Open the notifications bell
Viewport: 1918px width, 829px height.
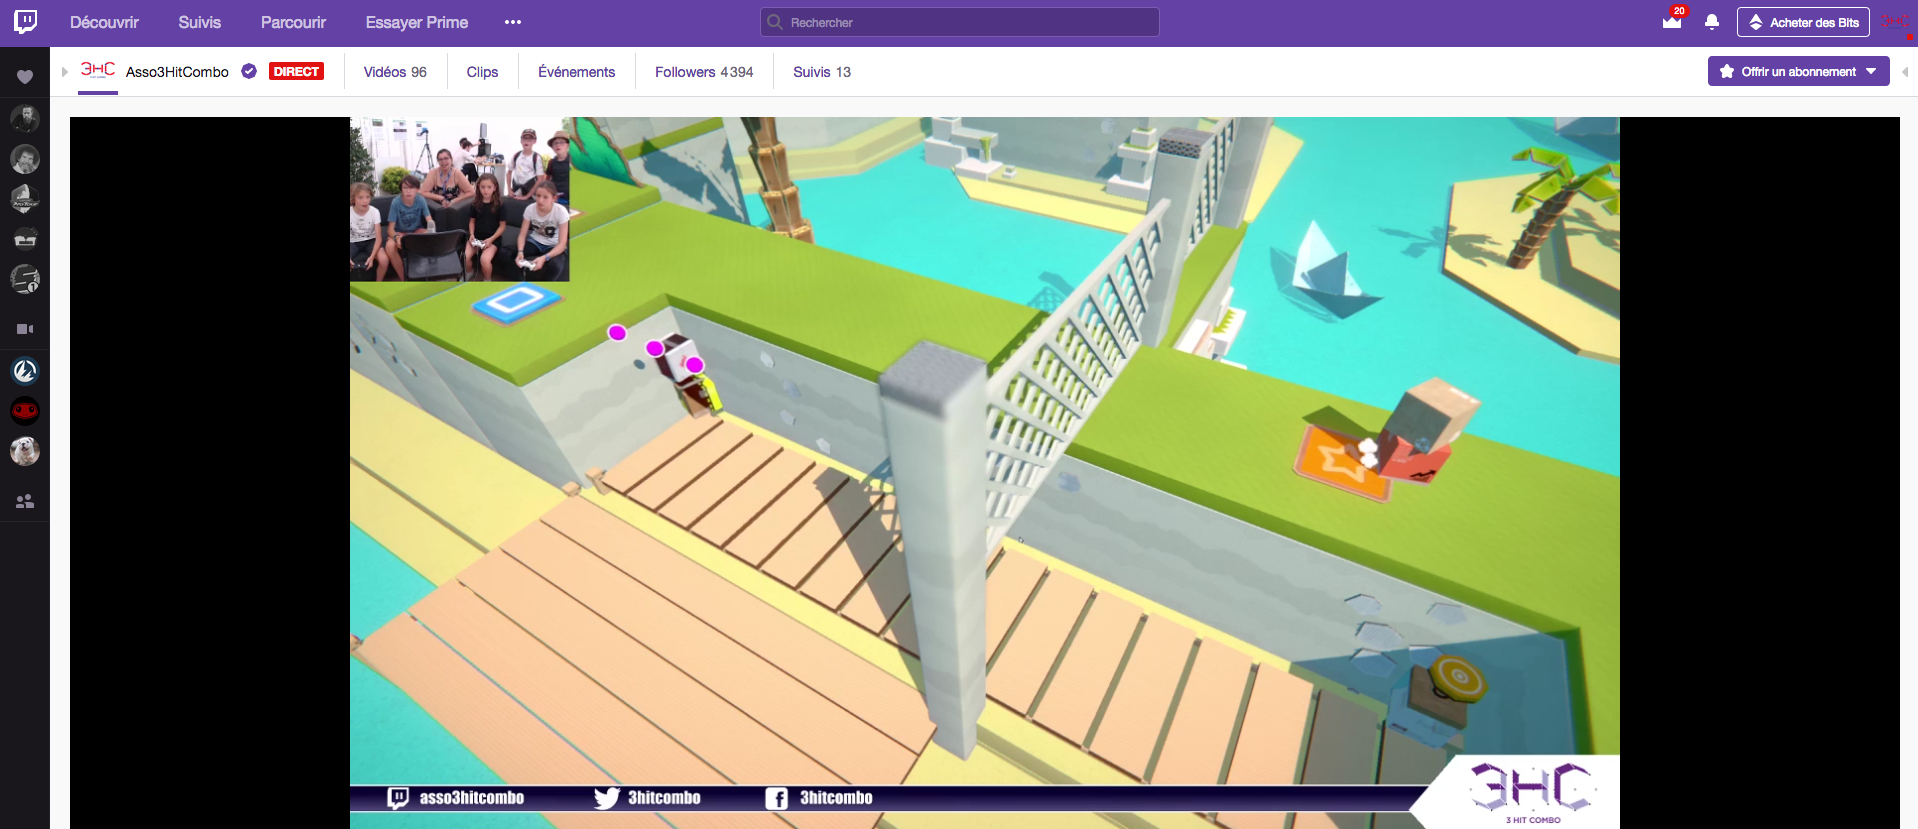[x=1712, y=22]
